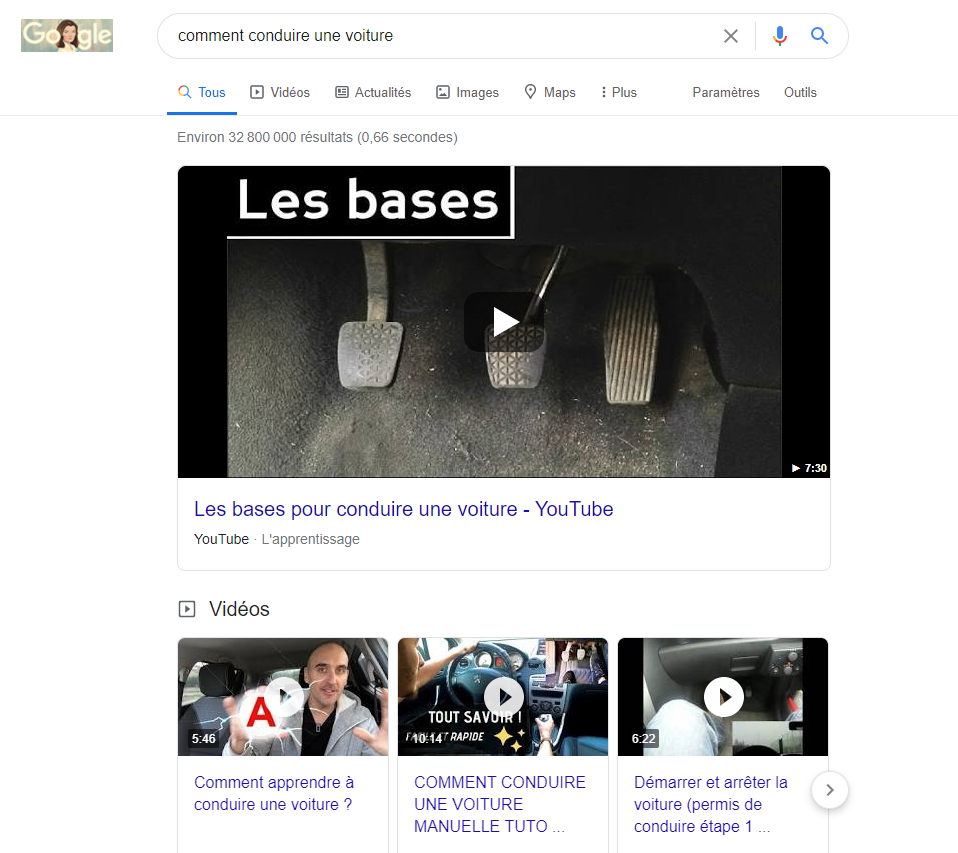Click the YouTube source label
958x853 pixels.
(221, 540)
